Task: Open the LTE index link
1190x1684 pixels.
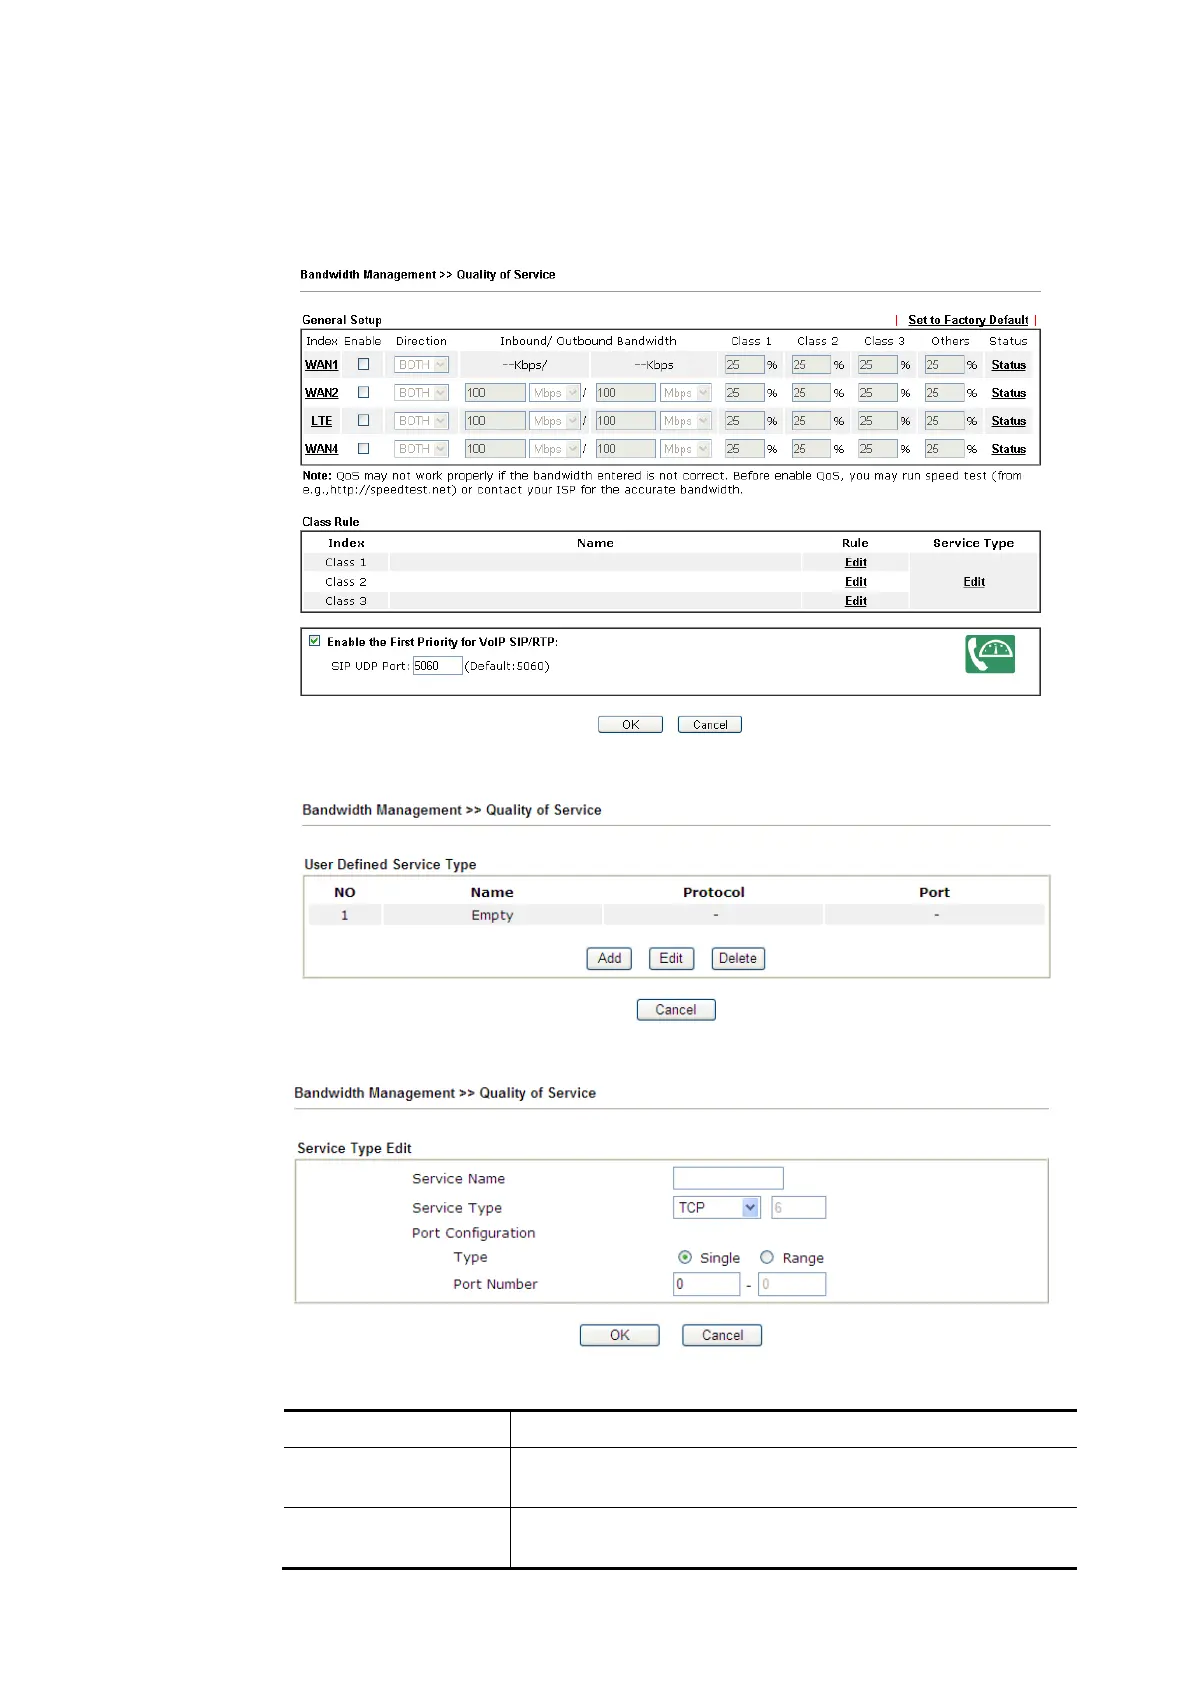Action: point(321,421)
